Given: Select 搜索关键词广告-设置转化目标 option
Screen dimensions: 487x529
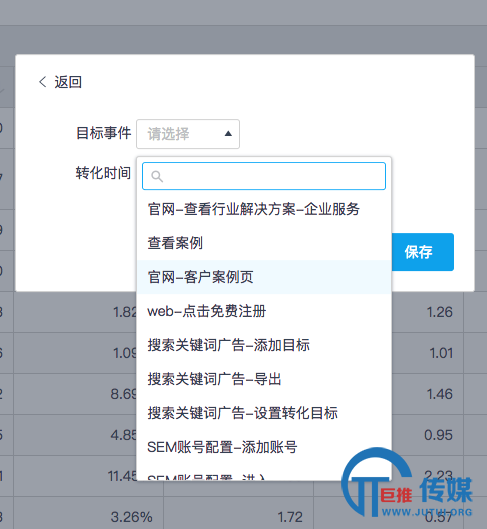Looking at the screenshot, I should [x=264, y=413].
